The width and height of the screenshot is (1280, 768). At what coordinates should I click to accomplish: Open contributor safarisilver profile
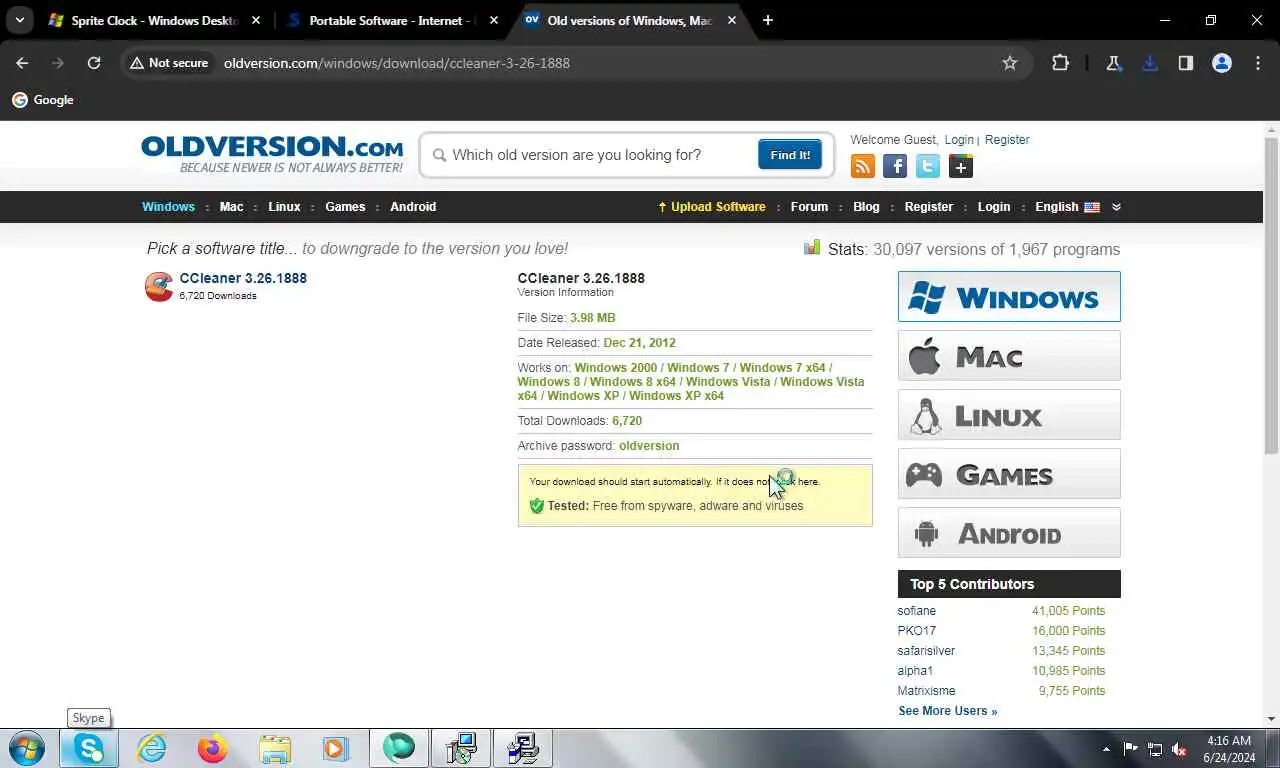926,651
